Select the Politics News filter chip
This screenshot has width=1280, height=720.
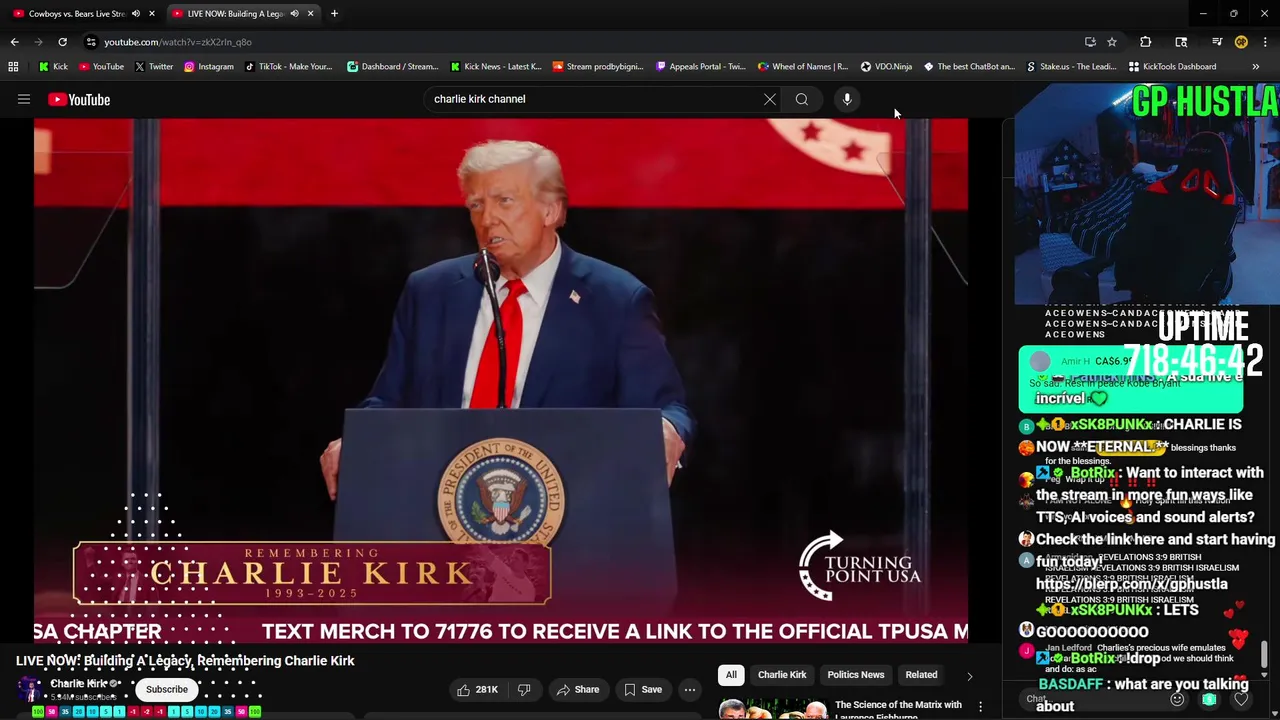(856, 674)
